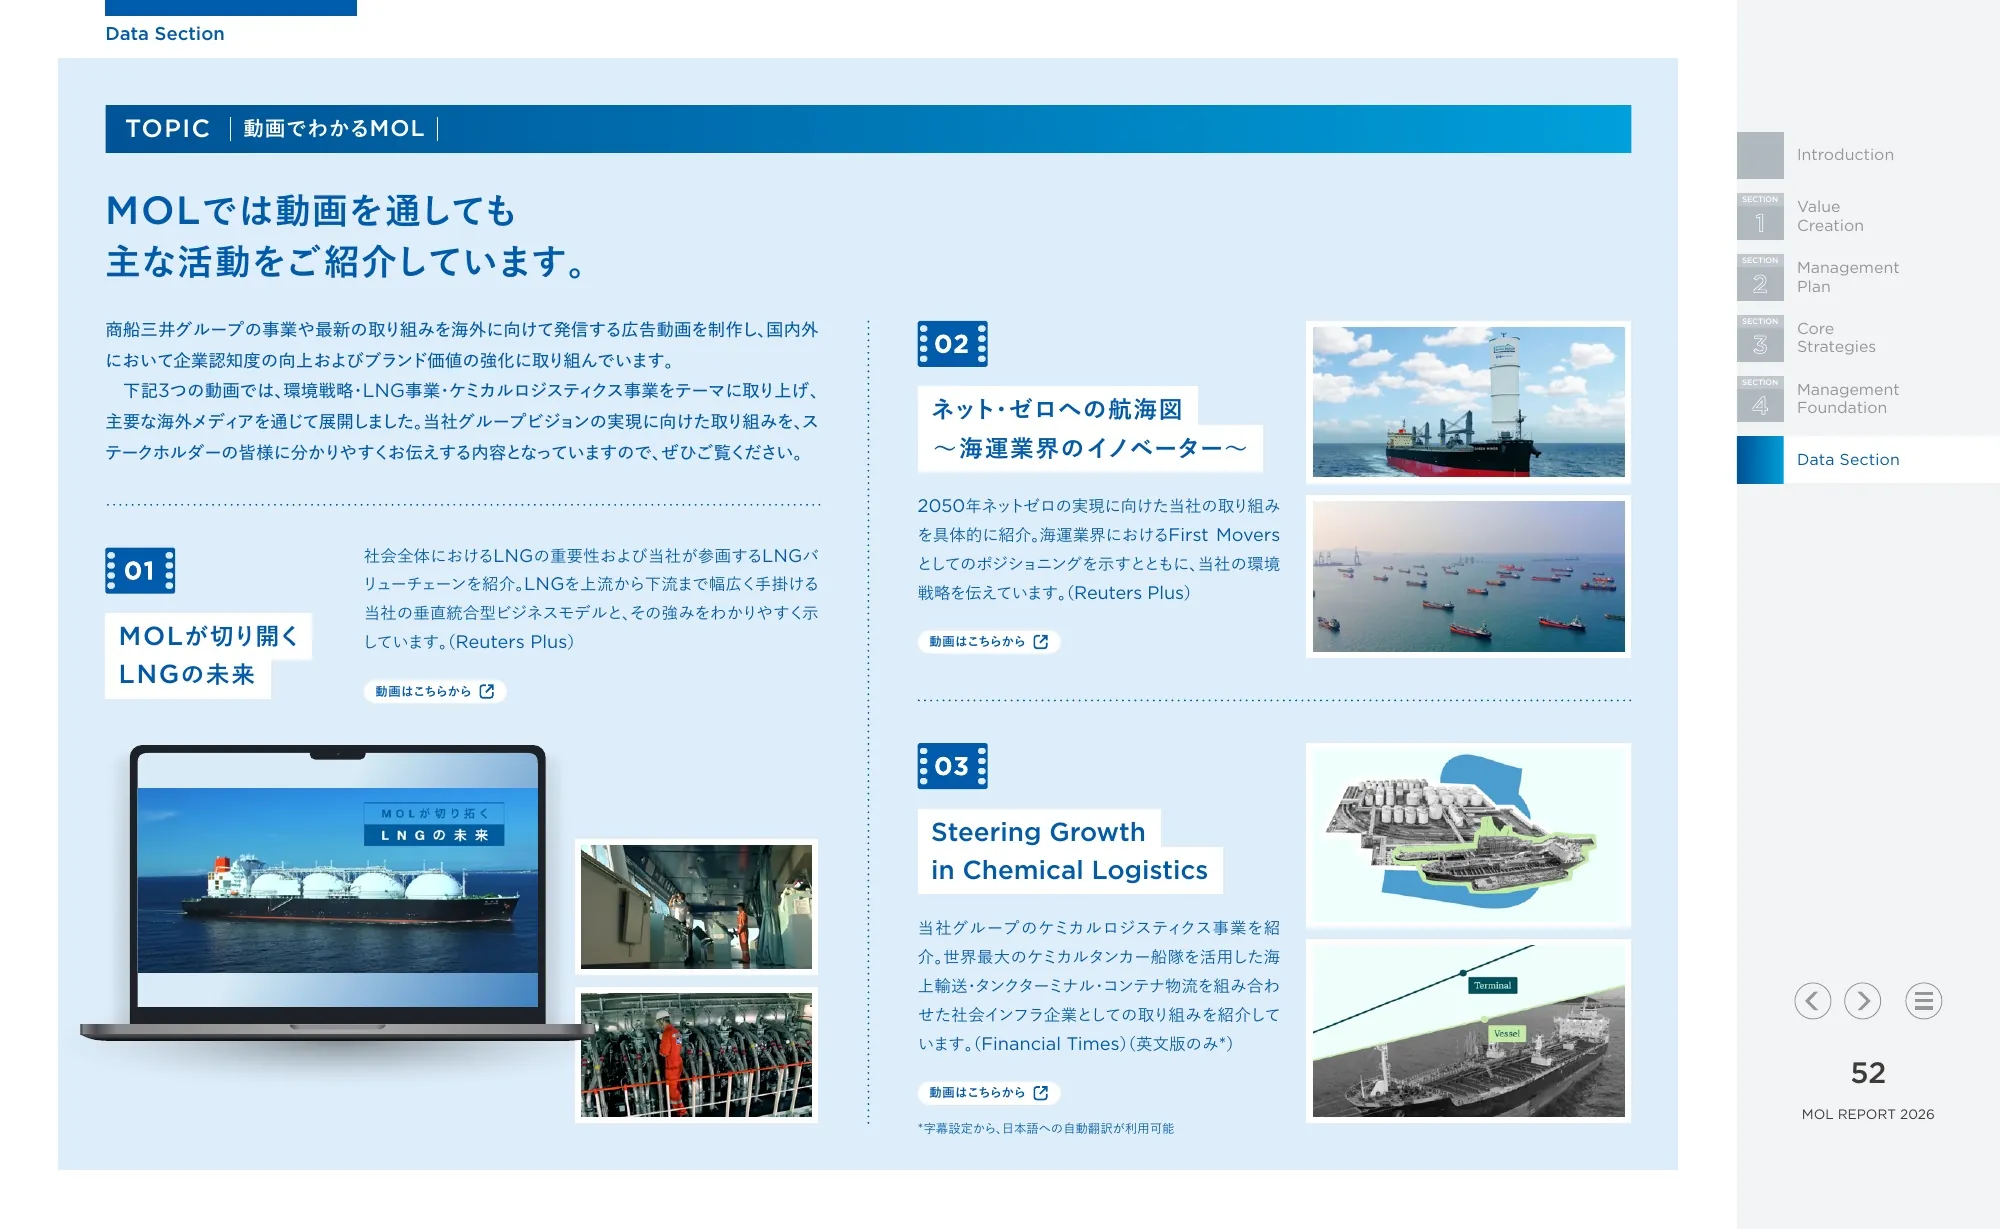
Task: Click the 'TOPIC 動画でわかるMOL' banner
Action: tap(868, 129)
